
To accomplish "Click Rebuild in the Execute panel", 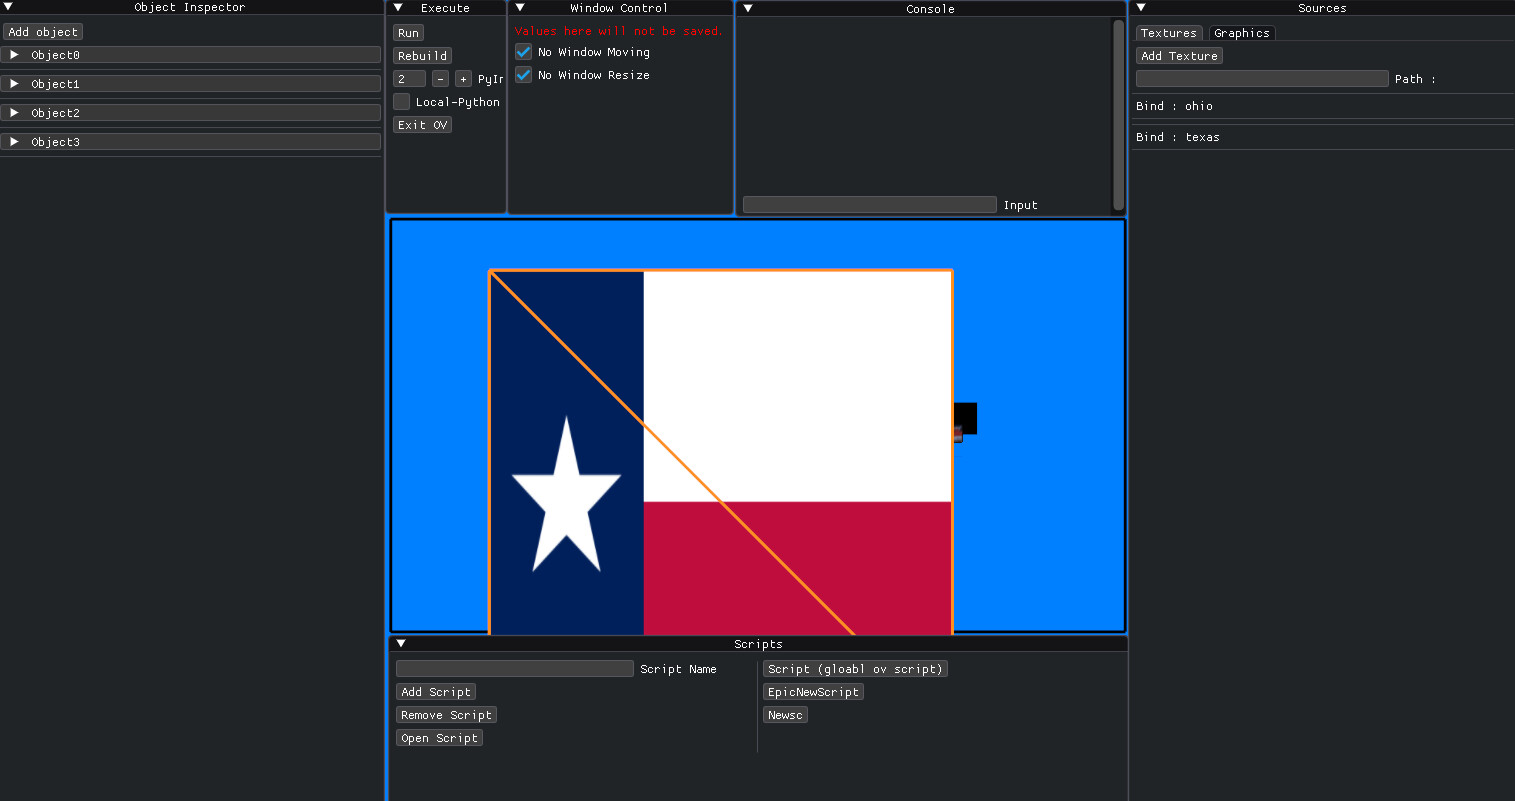I will (421, 55).
